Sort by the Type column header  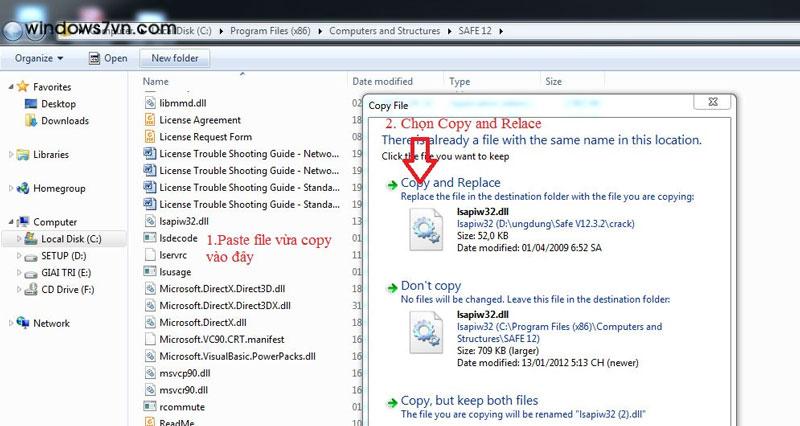(x=460, y=81)
